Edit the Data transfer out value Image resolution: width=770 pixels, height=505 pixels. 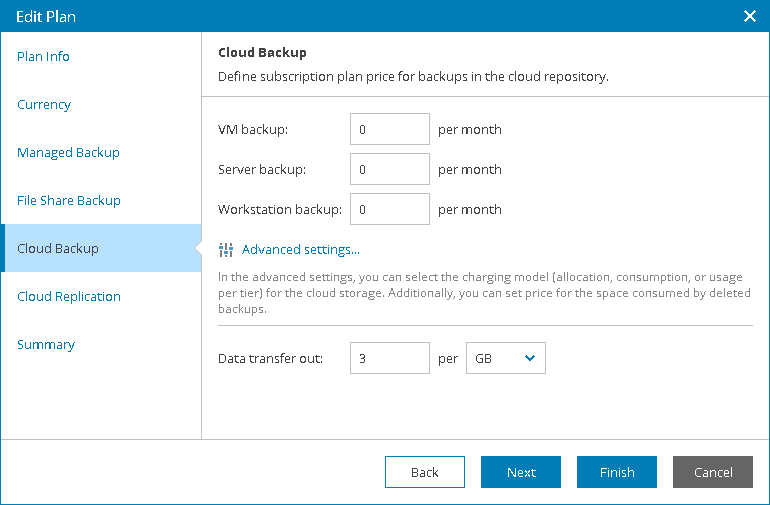click(390, 358)
